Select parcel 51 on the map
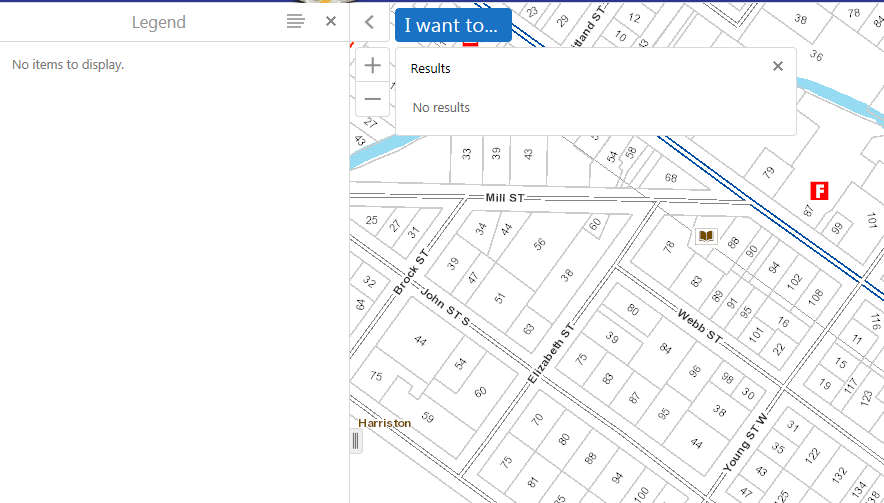The height and width of the screenshot is (503, 884). [x=500, y=298]
